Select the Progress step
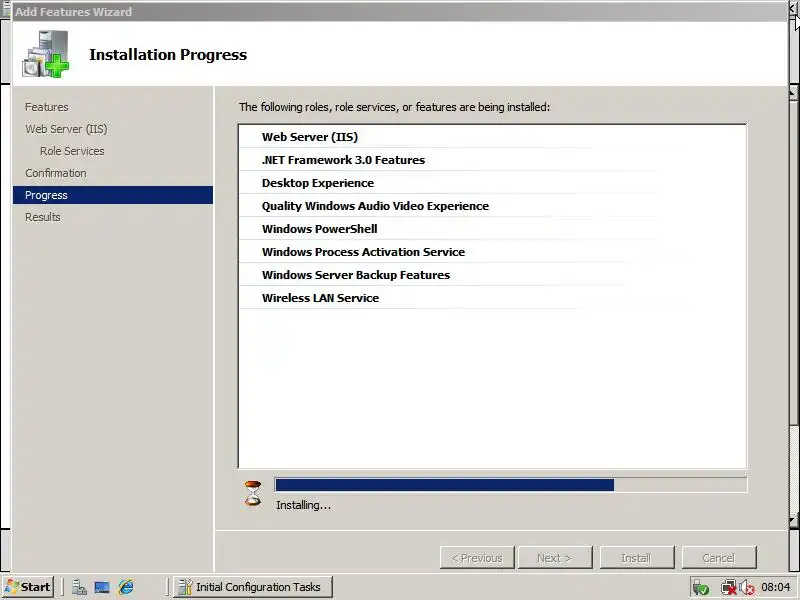Image resolution: width=800 pixels, height=600 pixels. pyautogui.click(x=113, y=195)
